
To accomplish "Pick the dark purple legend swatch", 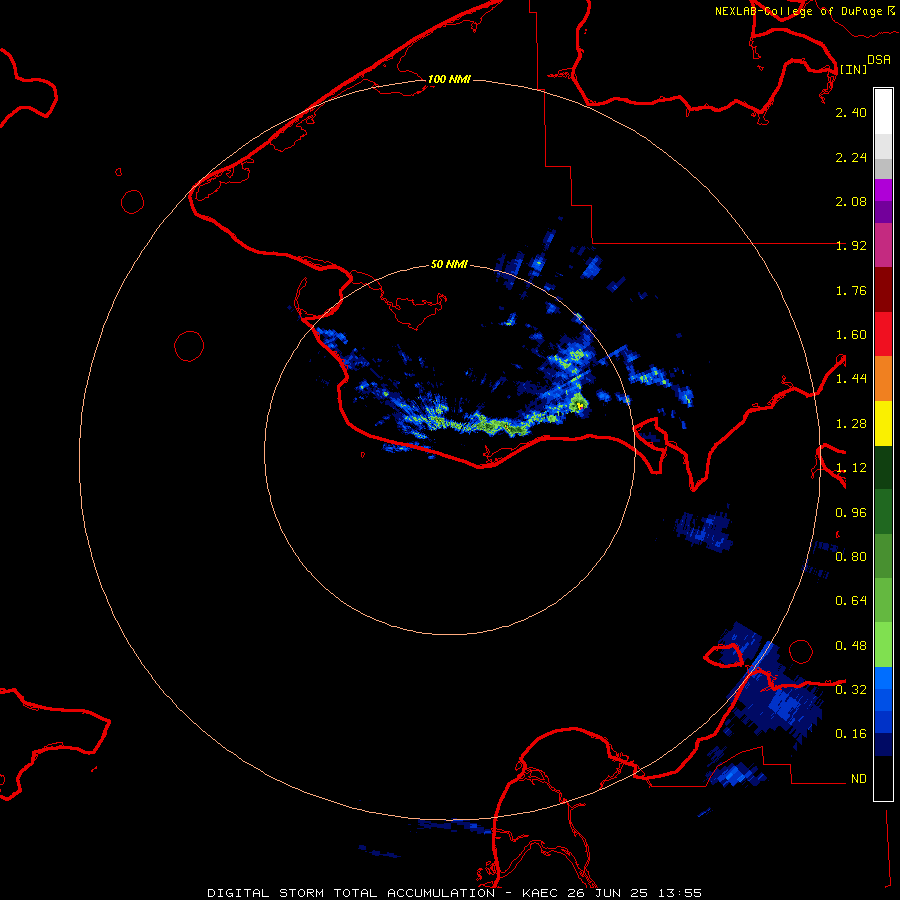I will pos(883,212).
